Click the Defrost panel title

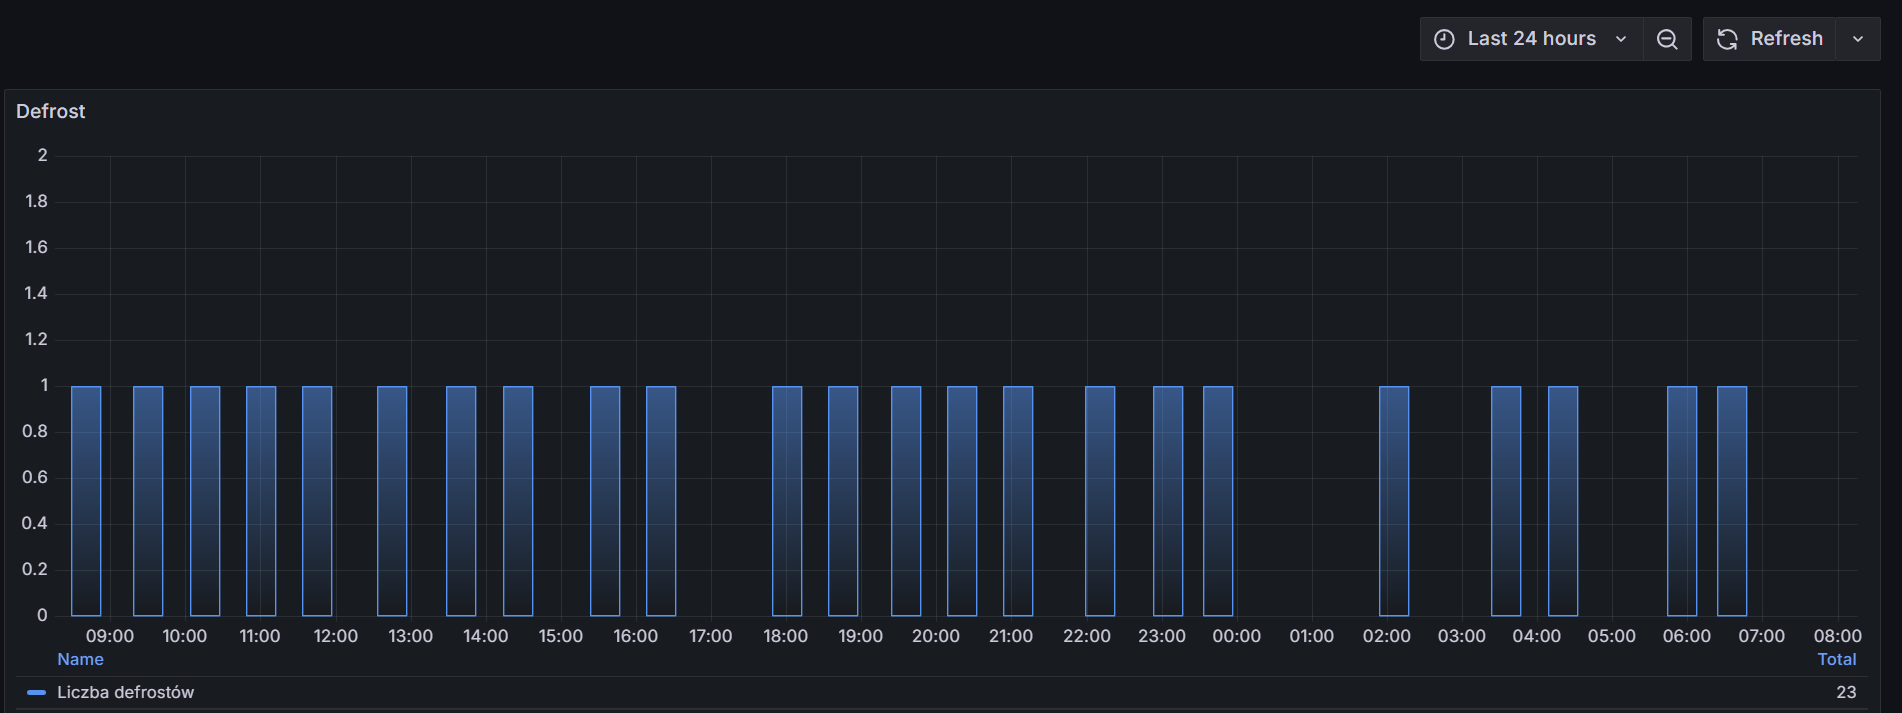(51, 111)
